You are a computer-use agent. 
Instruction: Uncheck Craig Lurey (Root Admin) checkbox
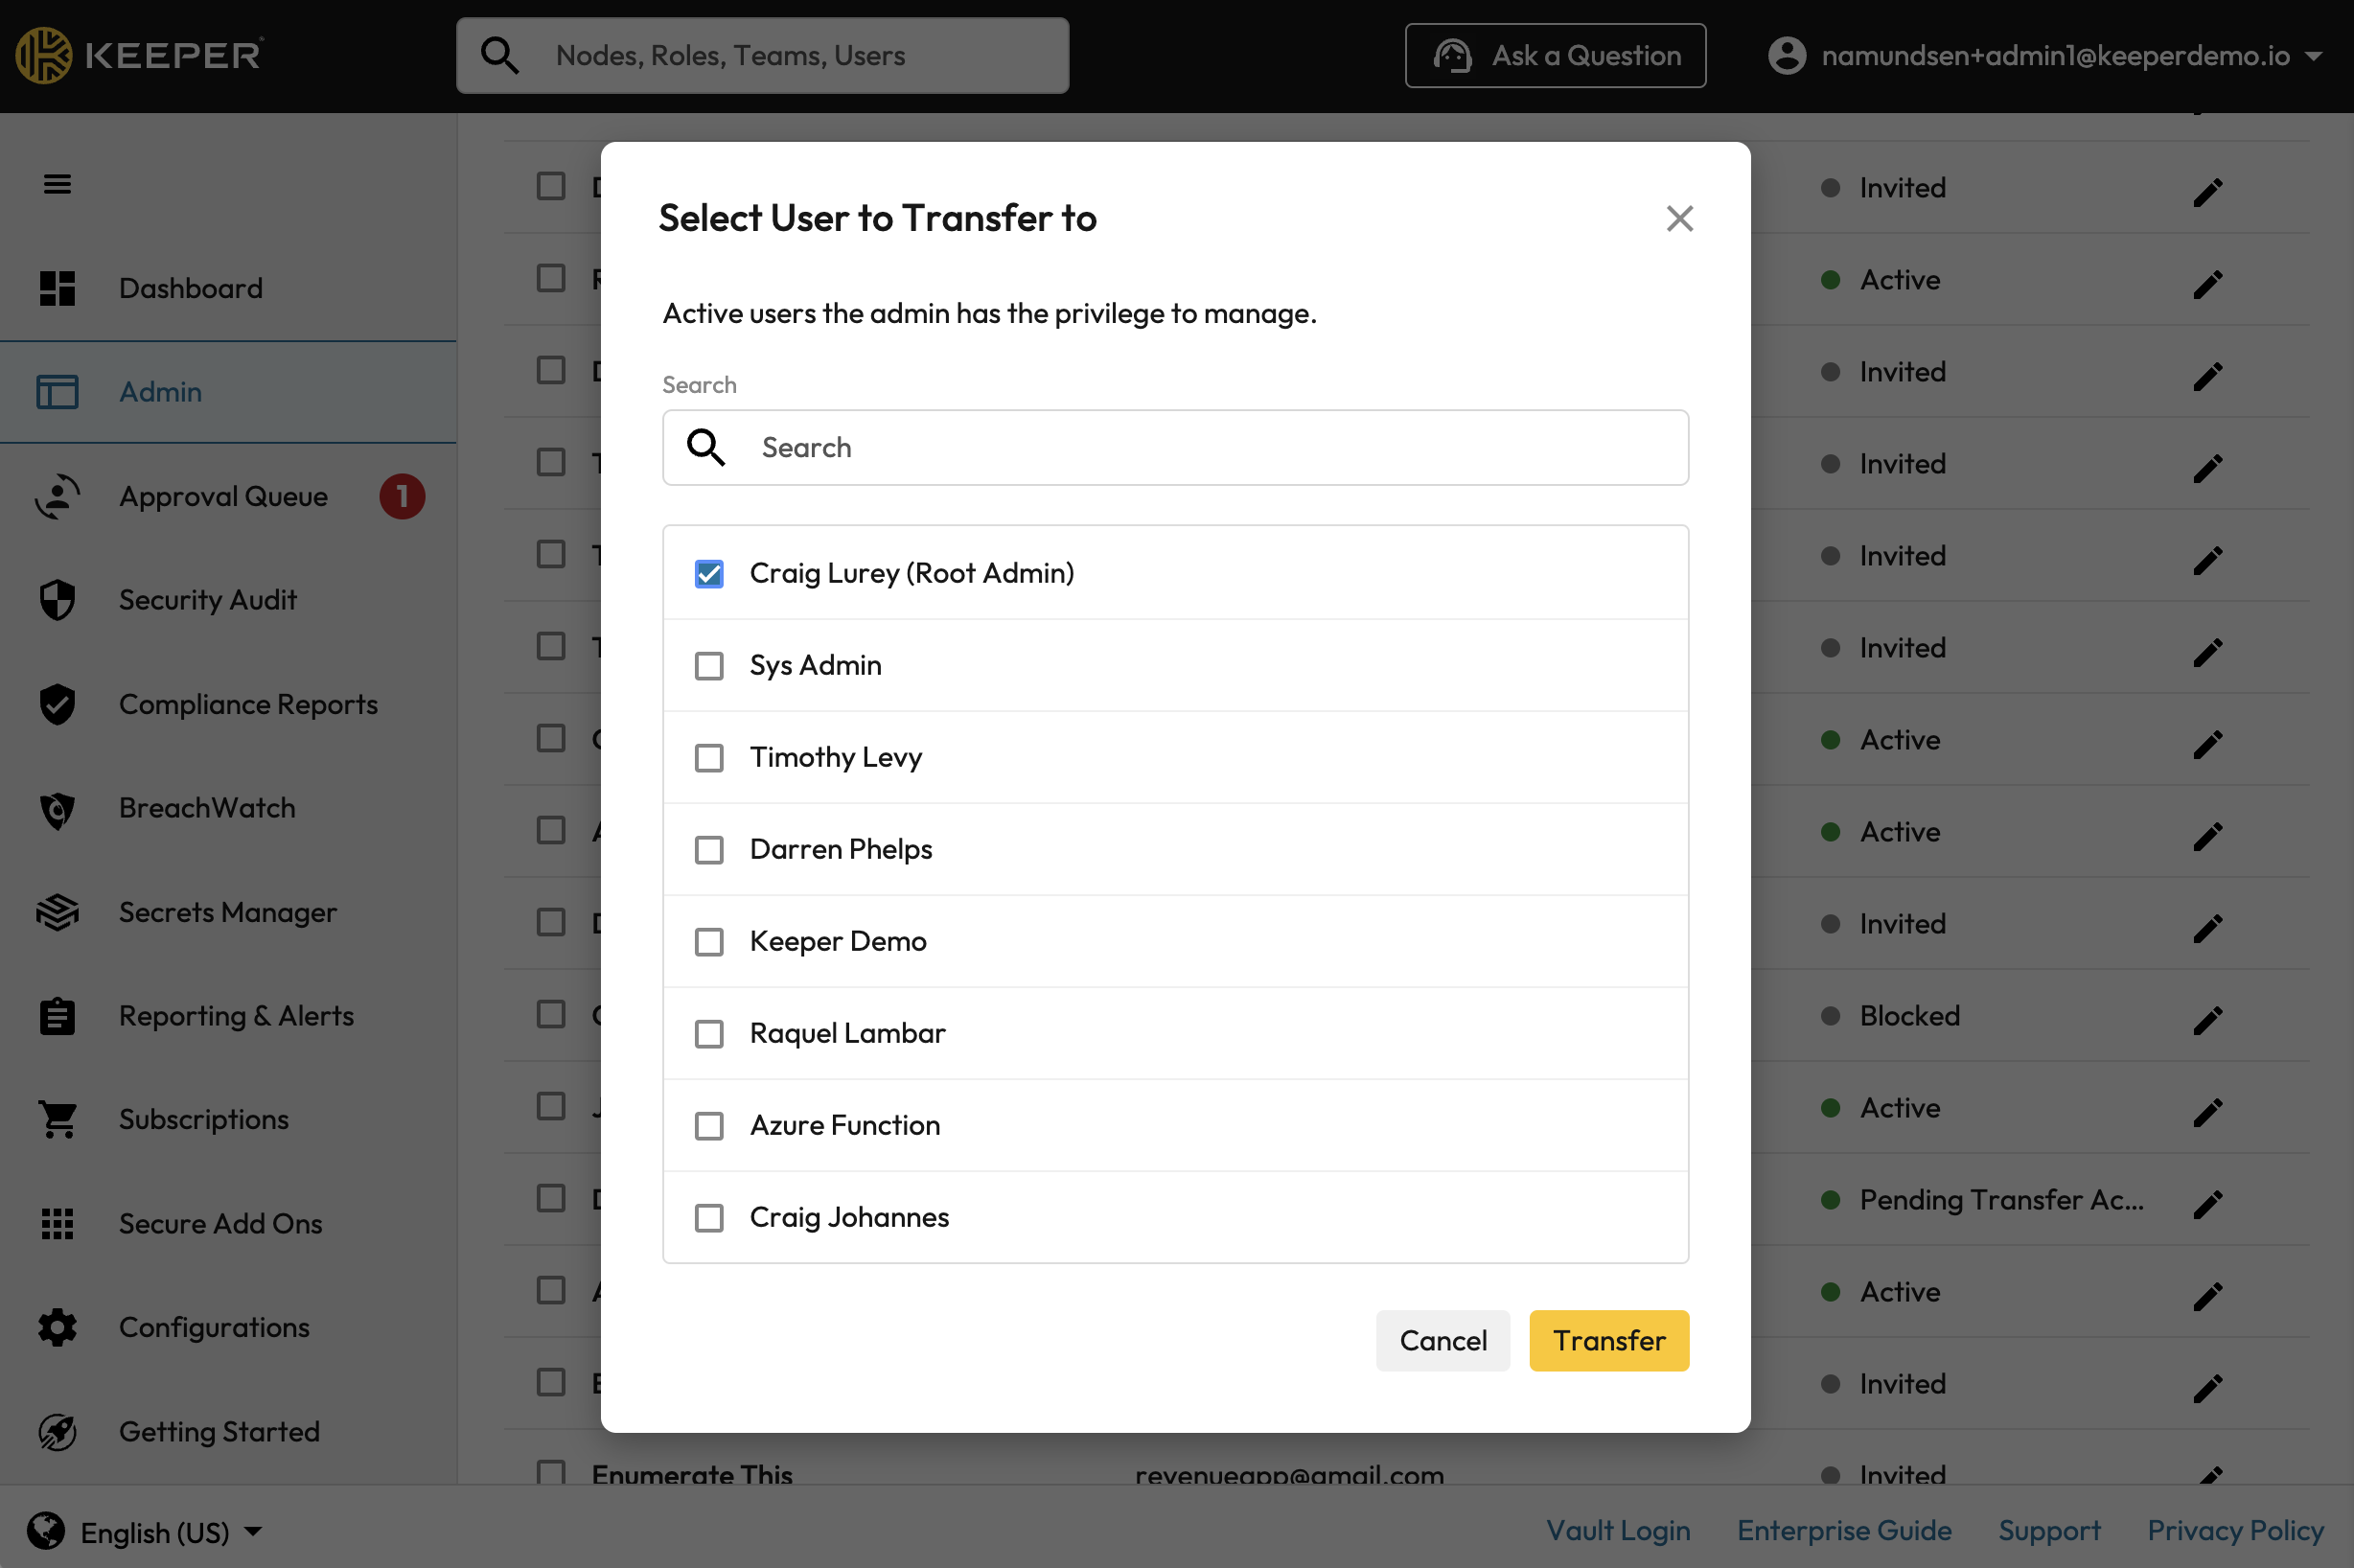pos(709,573)
